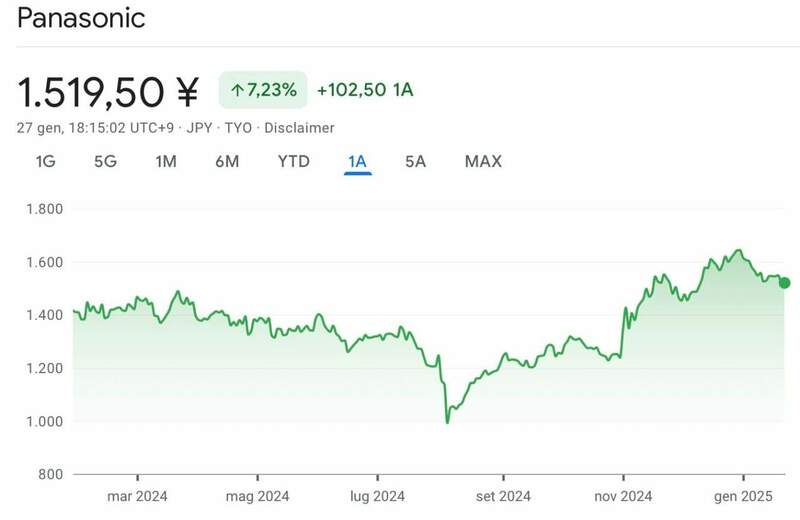Viewport: 800px width, 520px height.
Task: Switch the chart to 5A range
Action: [416, 161]
